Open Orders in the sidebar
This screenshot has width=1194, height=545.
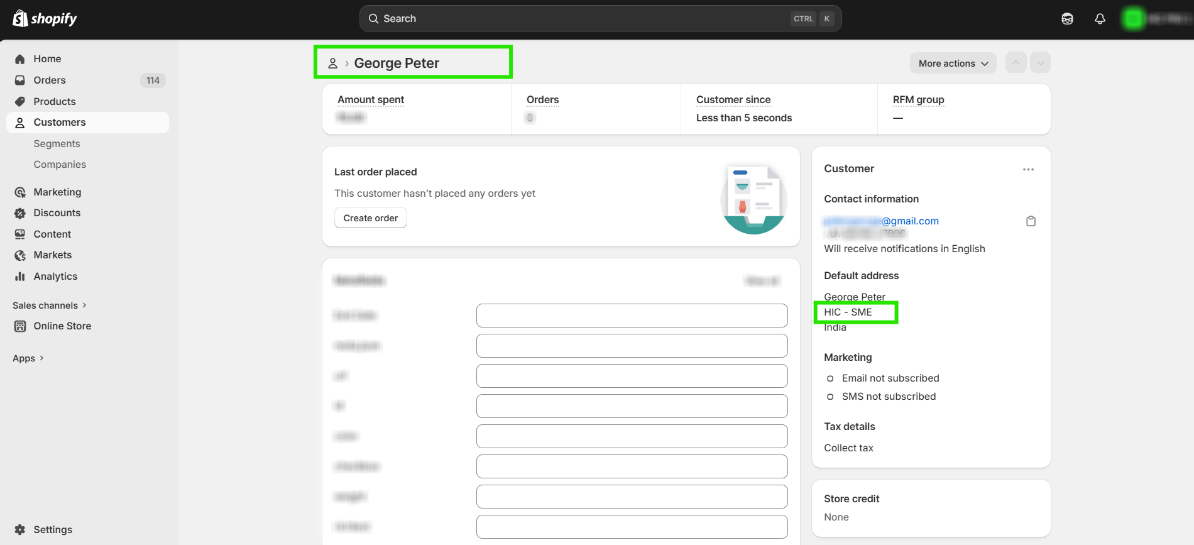pyautogui.click(x=49, y=80)
